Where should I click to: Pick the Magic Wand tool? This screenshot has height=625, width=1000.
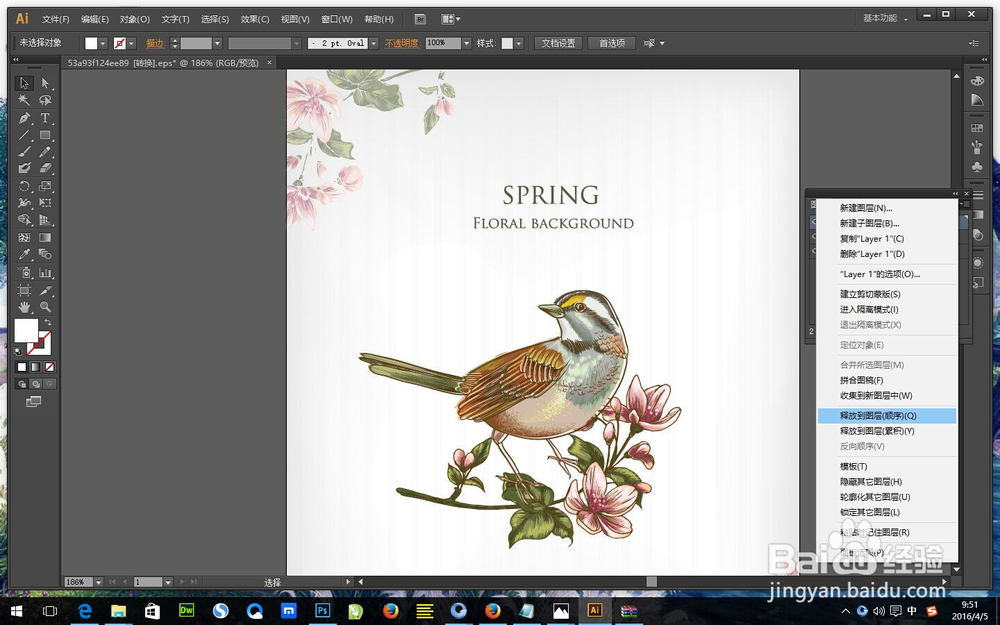point(24,100)
